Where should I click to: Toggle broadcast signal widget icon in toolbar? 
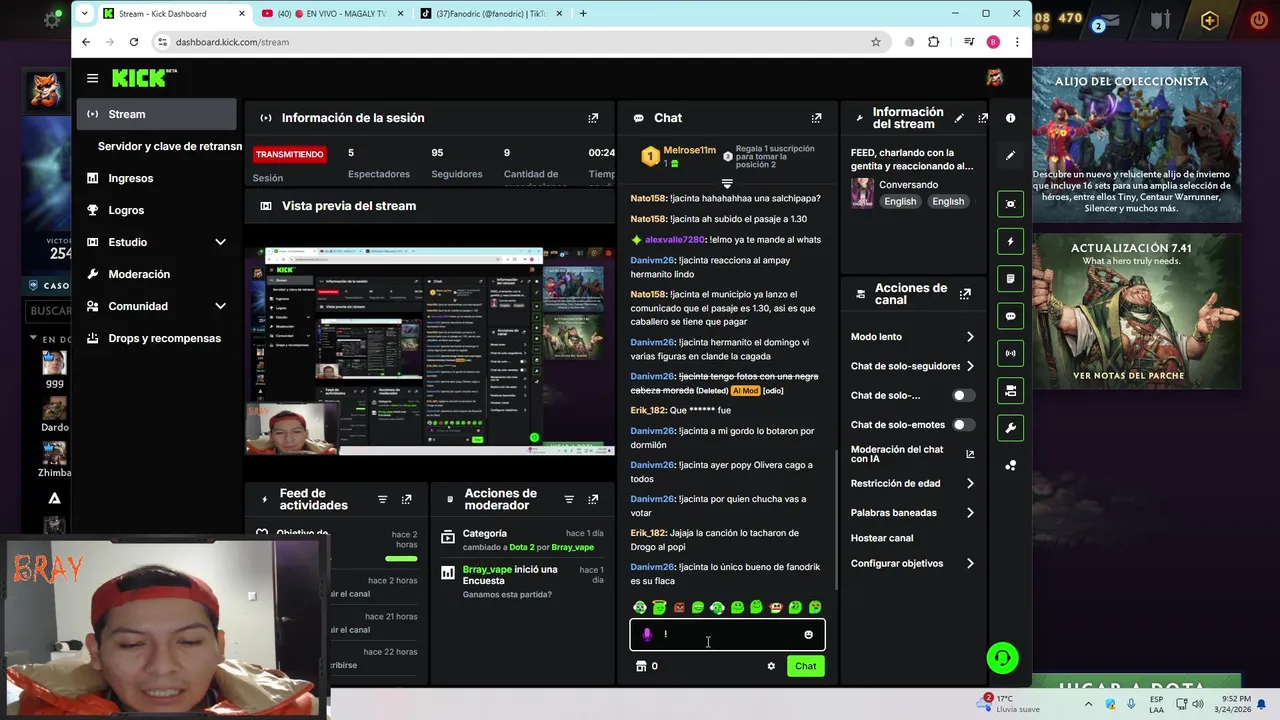click(1010, 353)
